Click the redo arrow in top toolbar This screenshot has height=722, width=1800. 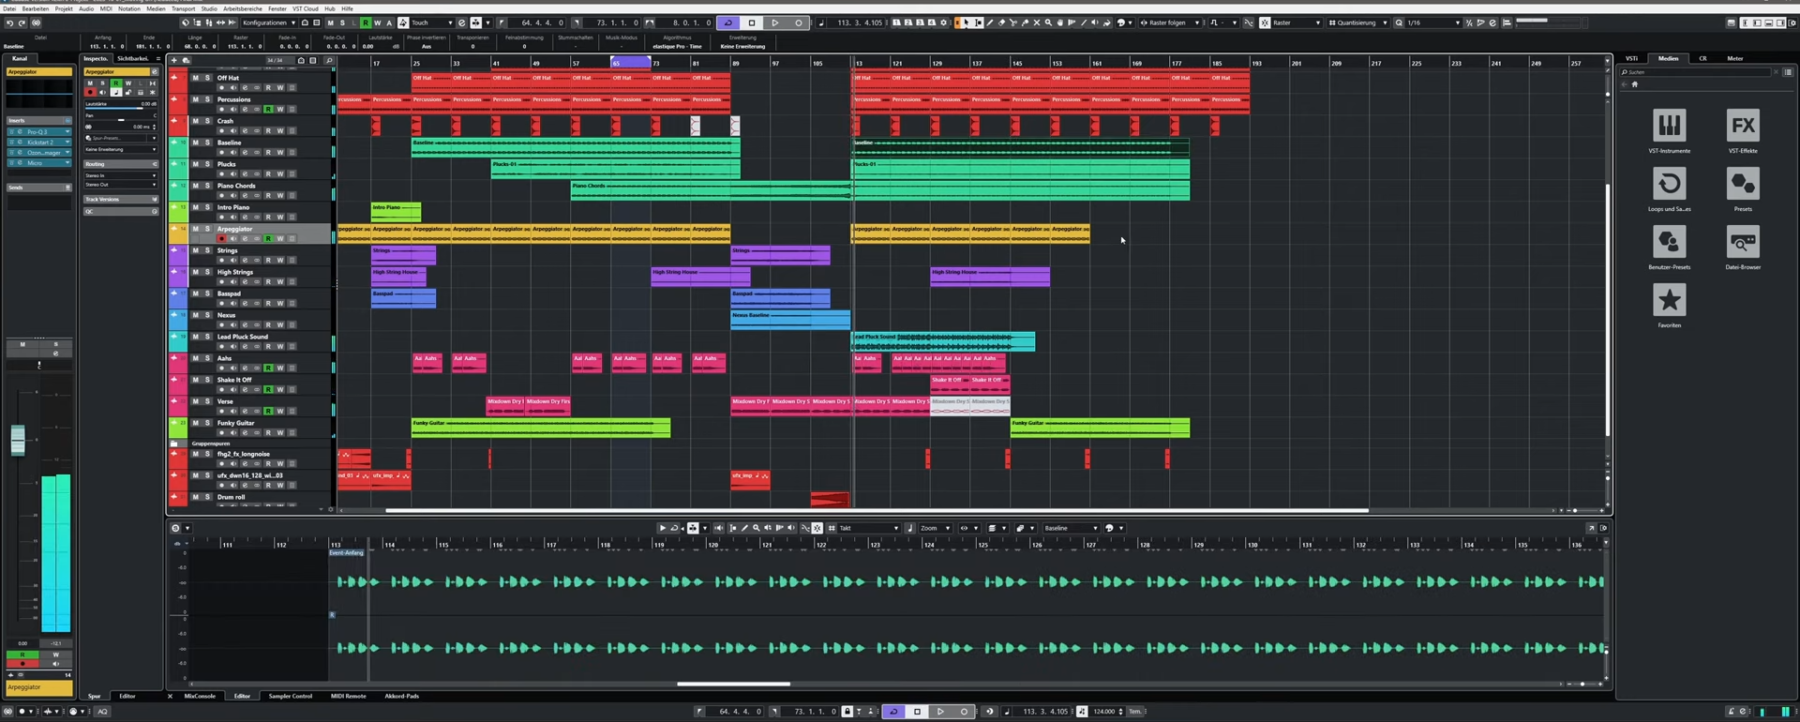23,22
